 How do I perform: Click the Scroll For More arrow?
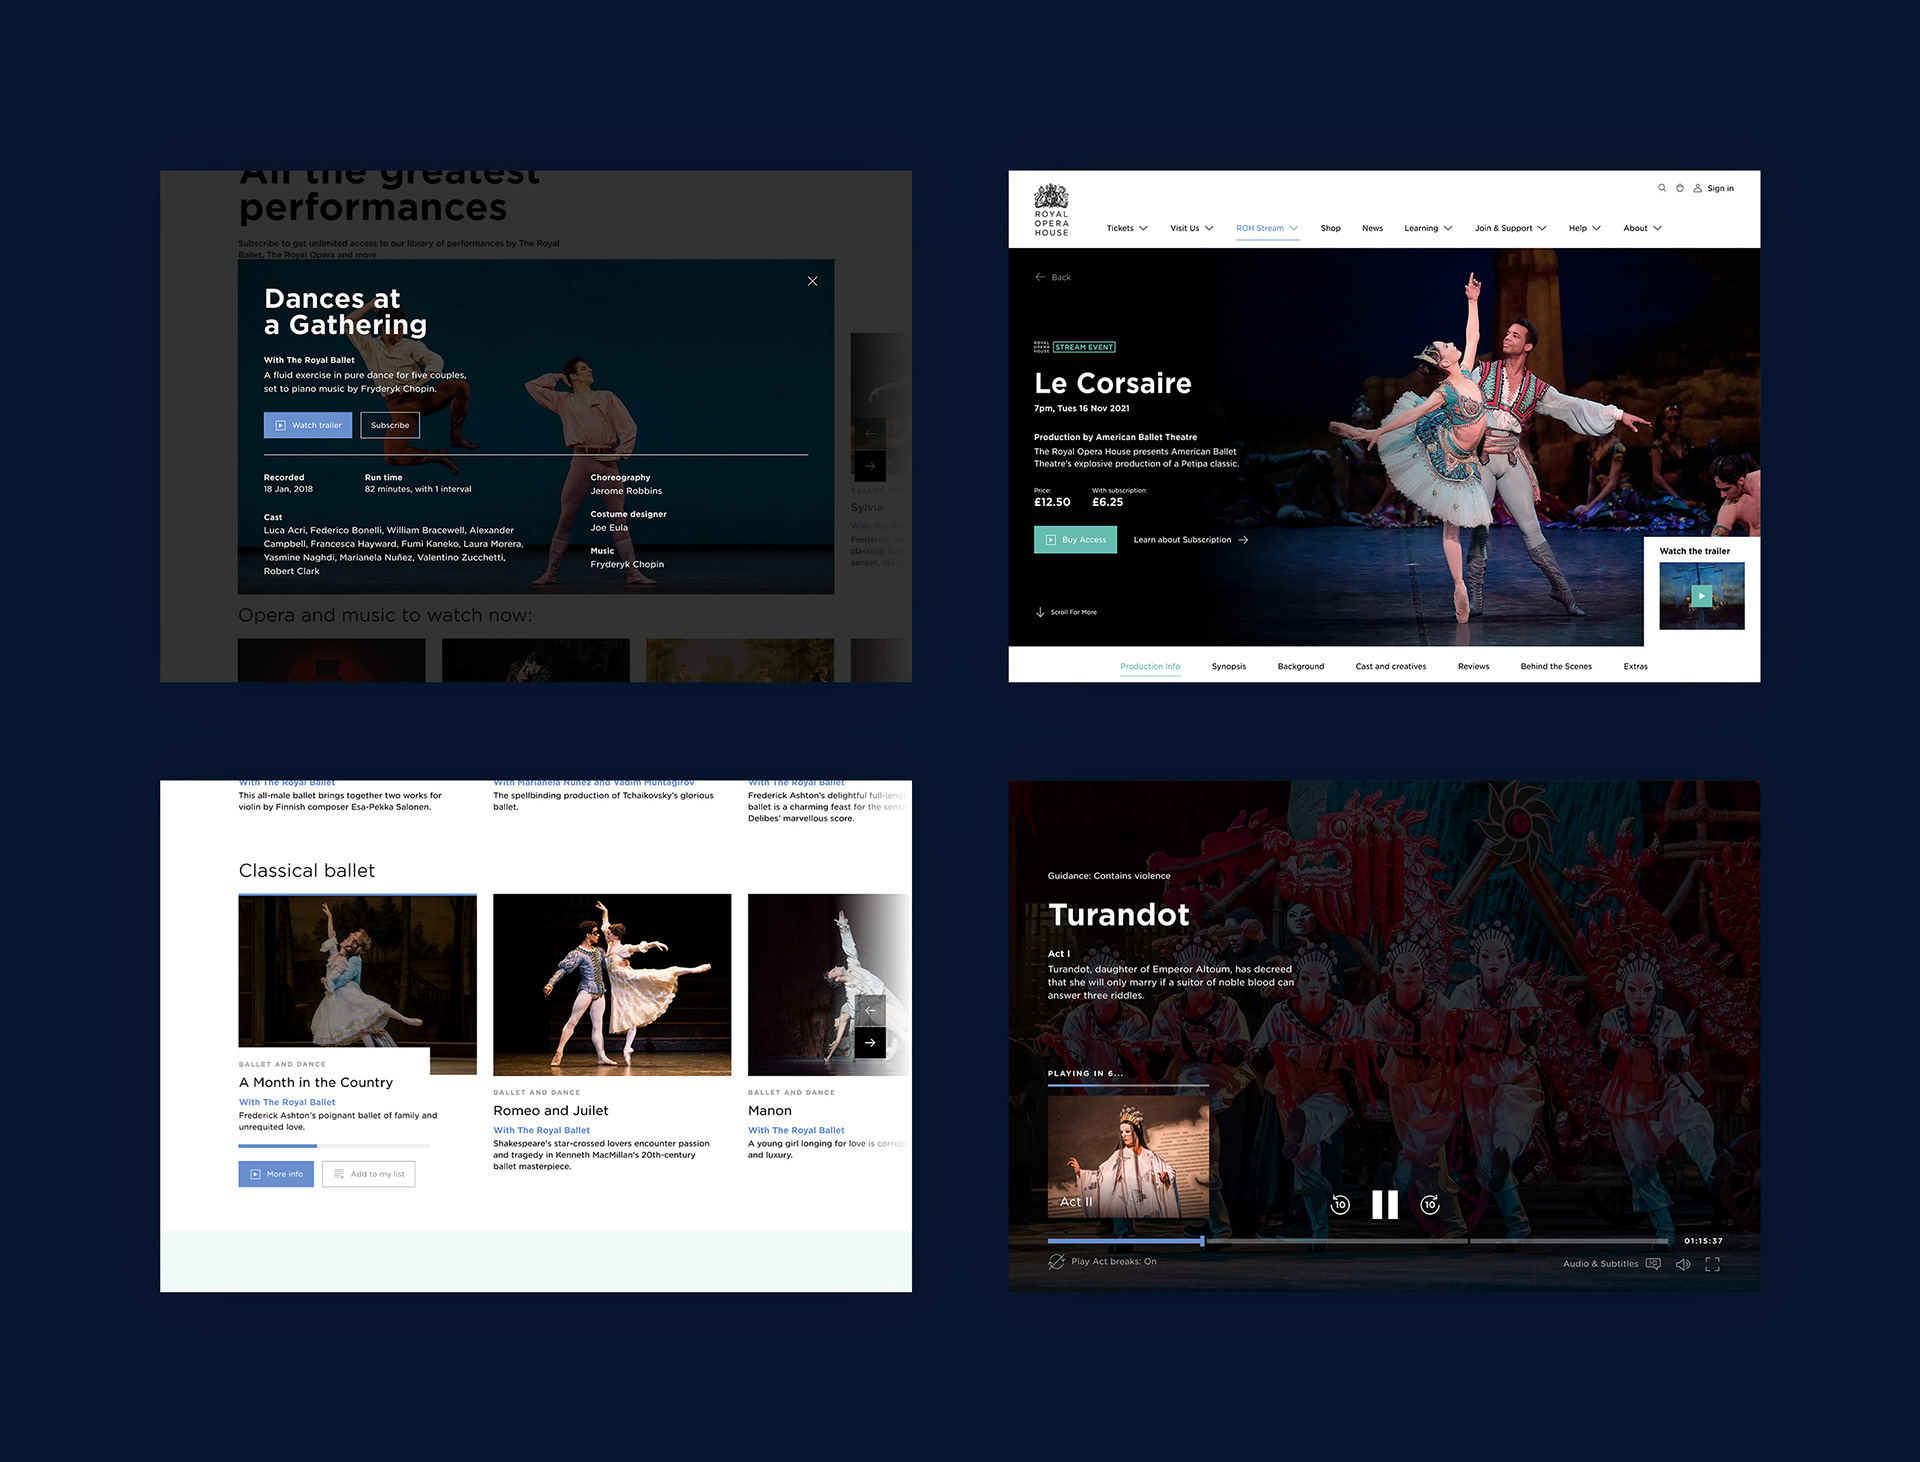pyautogui.click(x=1040, y=612)
